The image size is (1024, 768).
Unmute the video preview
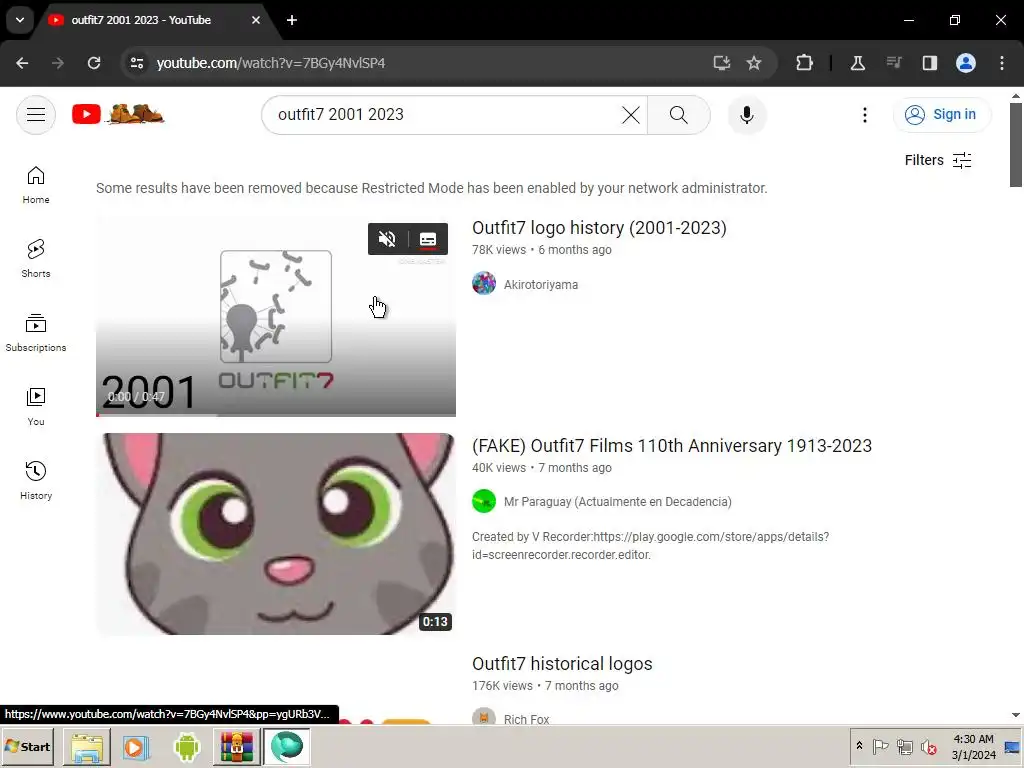tap(387, 239)
